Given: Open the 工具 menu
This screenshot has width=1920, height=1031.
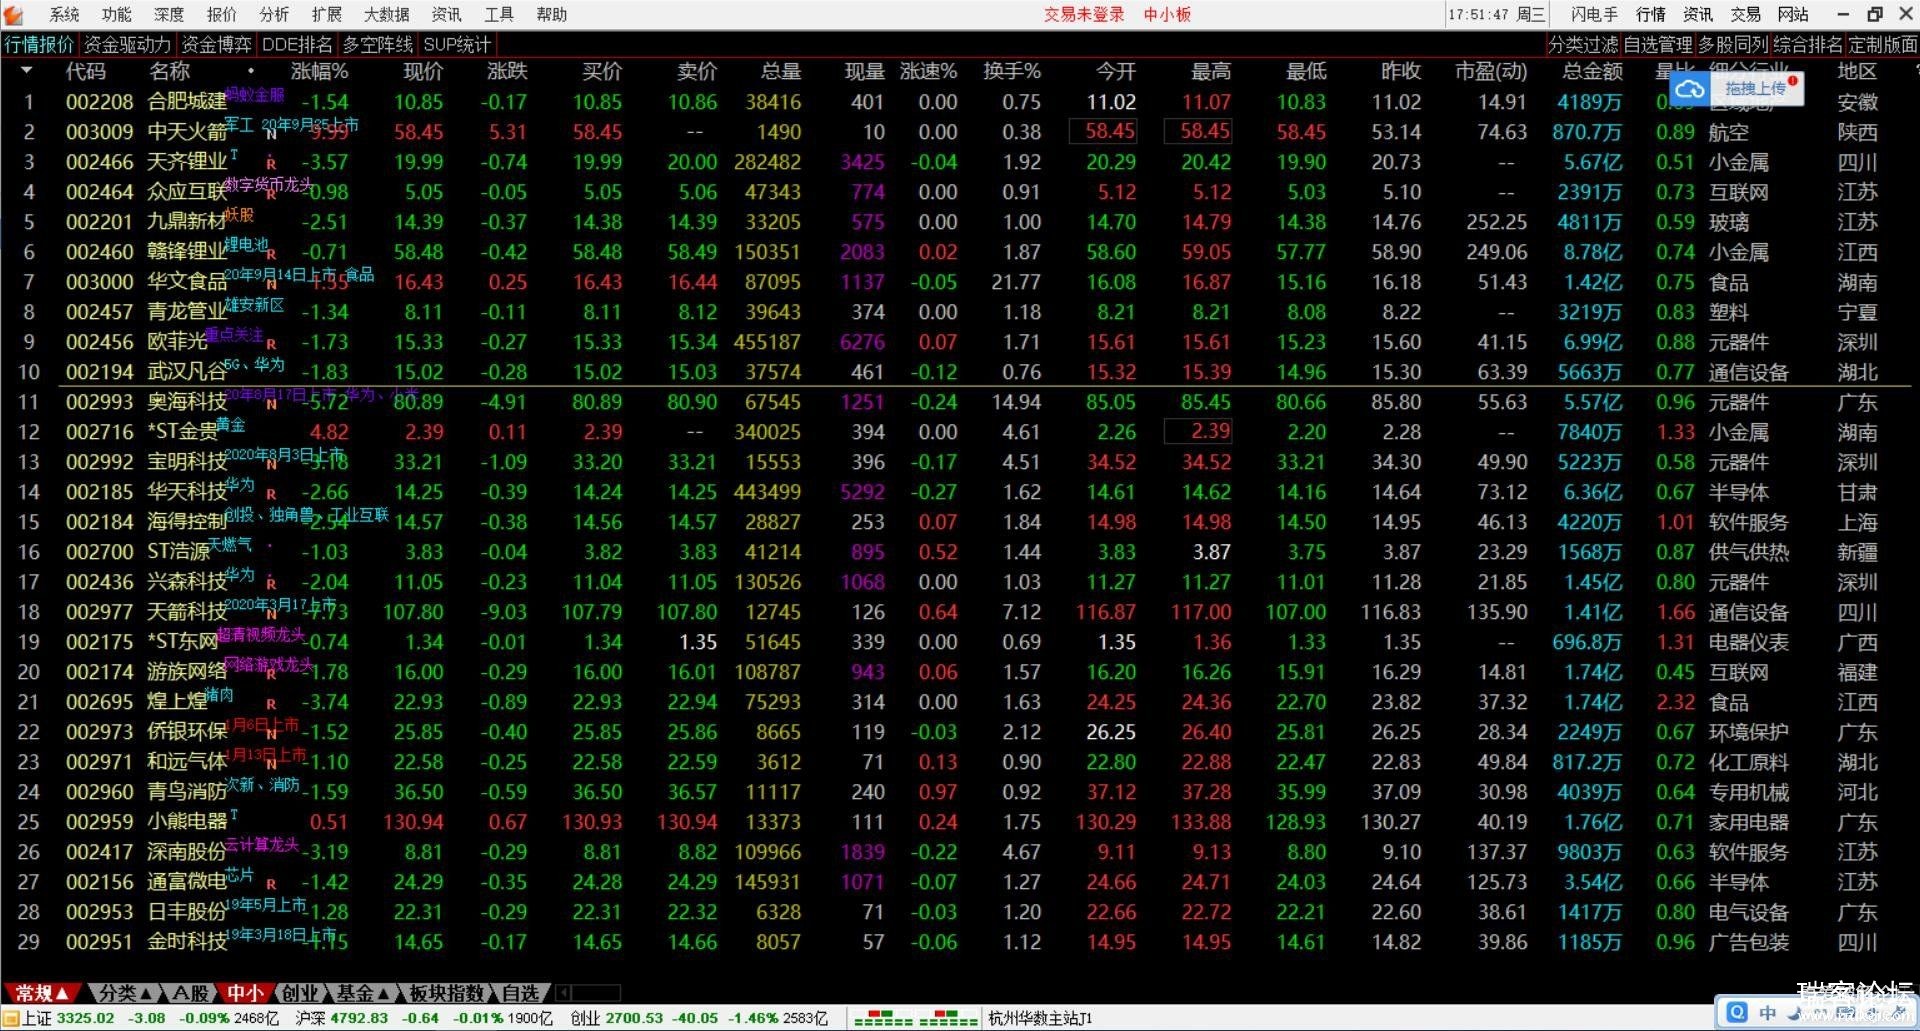Looking at the screenshot, I should tap(499, 15).
